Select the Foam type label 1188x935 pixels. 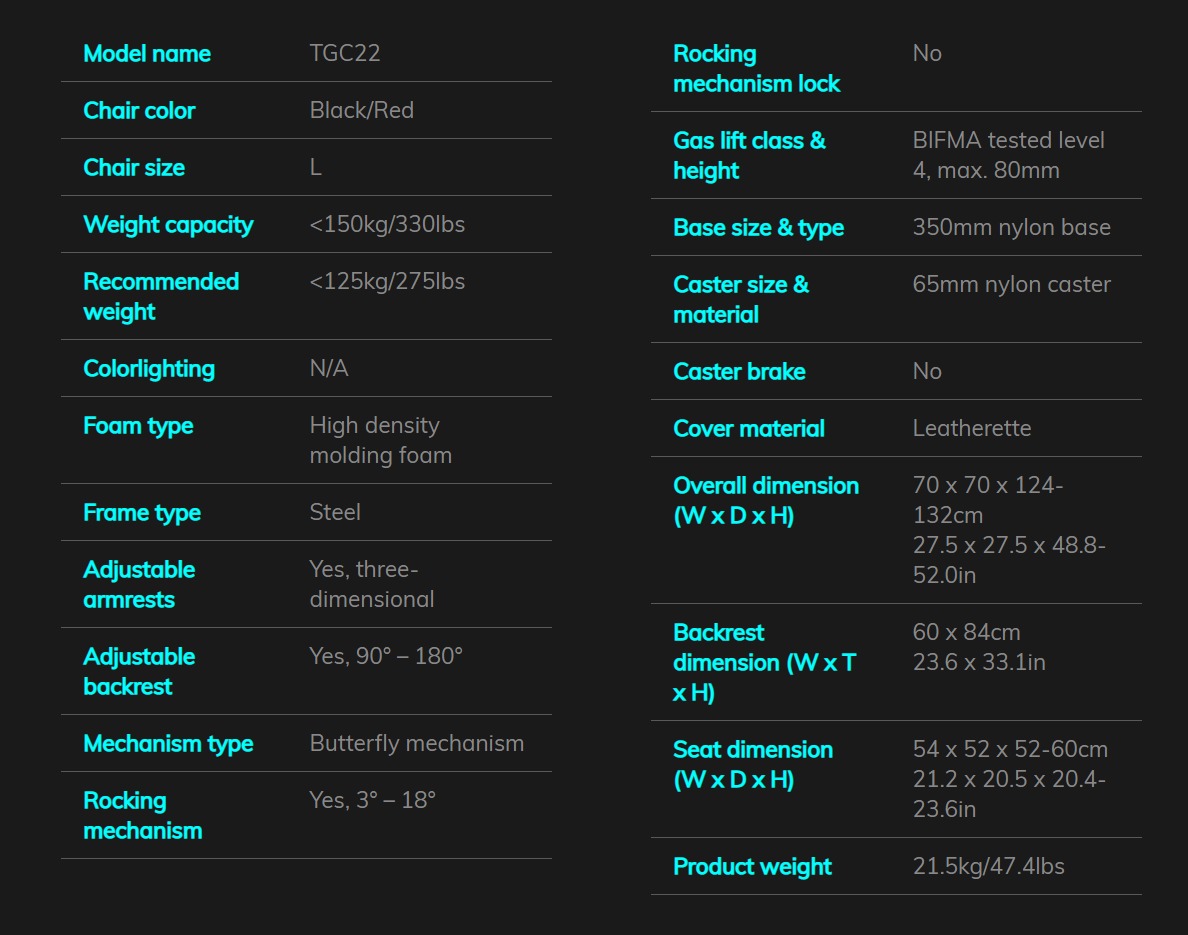coord(138,426)
